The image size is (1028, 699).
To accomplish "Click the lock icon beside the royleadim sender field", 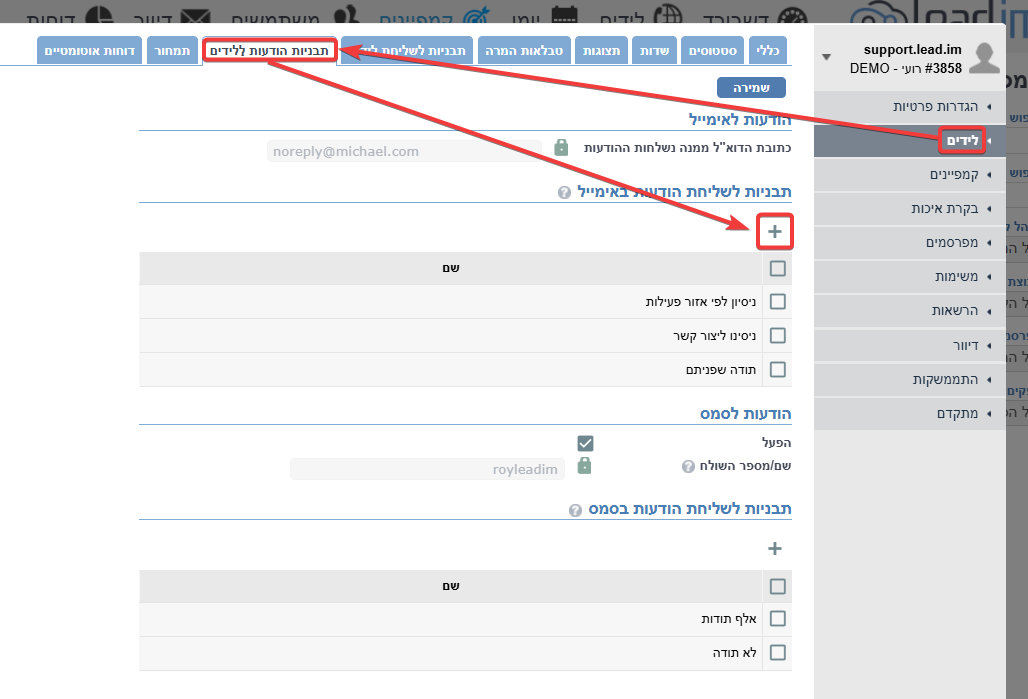I will pyautogui.click(x=584, y=466).
